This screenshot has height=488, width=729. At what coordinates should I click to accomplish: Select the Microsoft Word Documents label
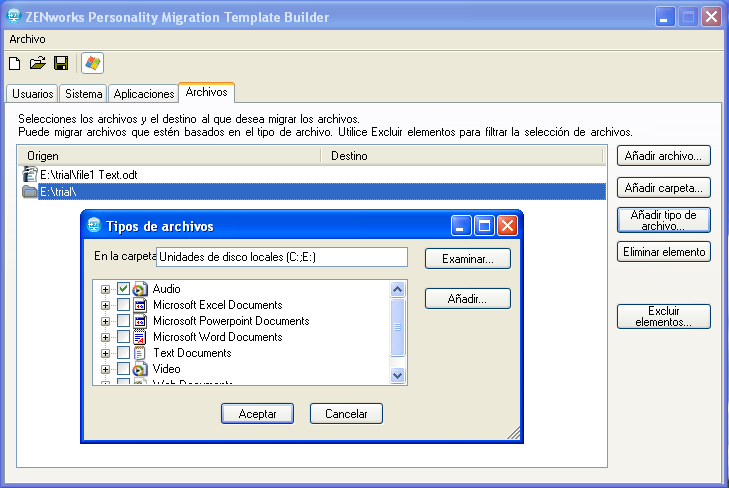point(218,337)
